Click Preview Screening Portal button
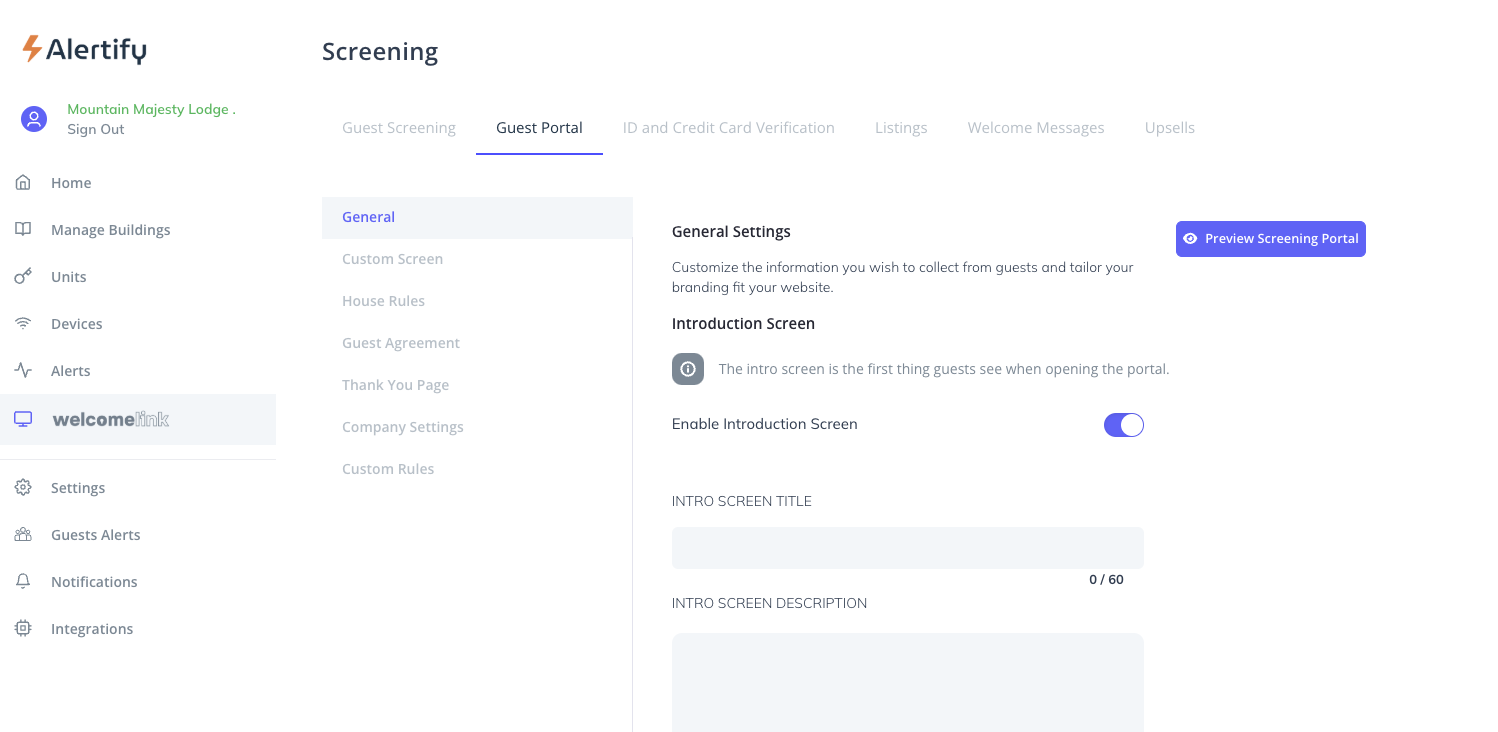 pyautogui.click(x=1270, y=239)
